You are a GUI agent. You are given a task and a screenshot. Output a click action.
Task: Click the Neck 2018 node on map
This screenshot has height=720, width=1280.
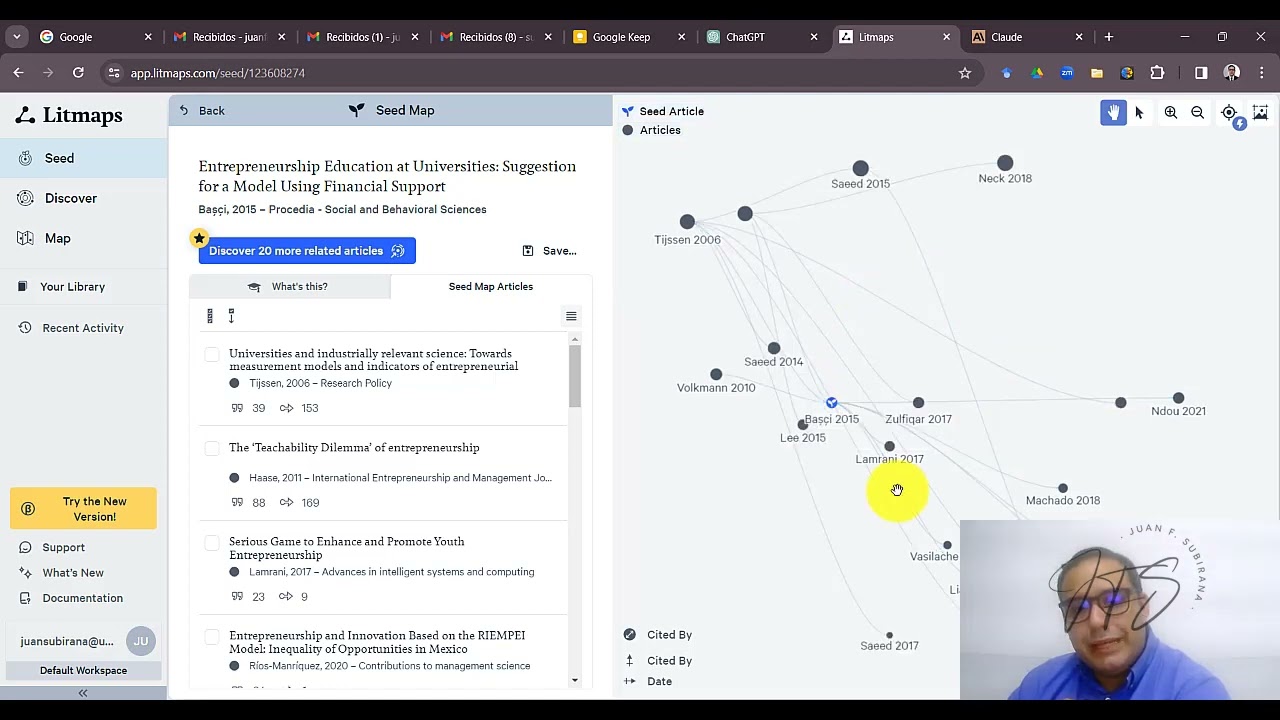(1005, 163)
